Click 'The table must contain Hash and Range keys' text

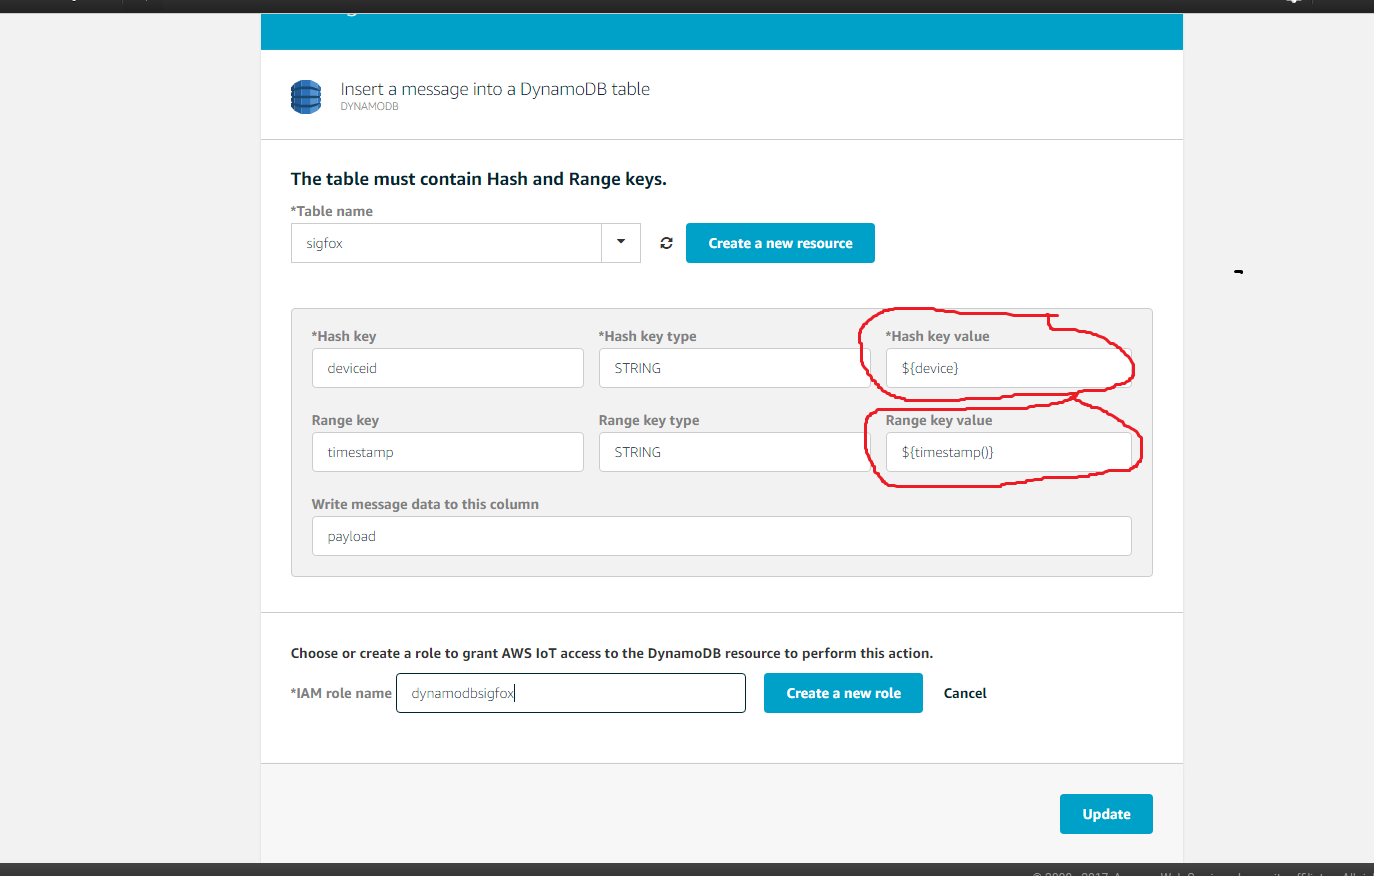tap(478, 179)
